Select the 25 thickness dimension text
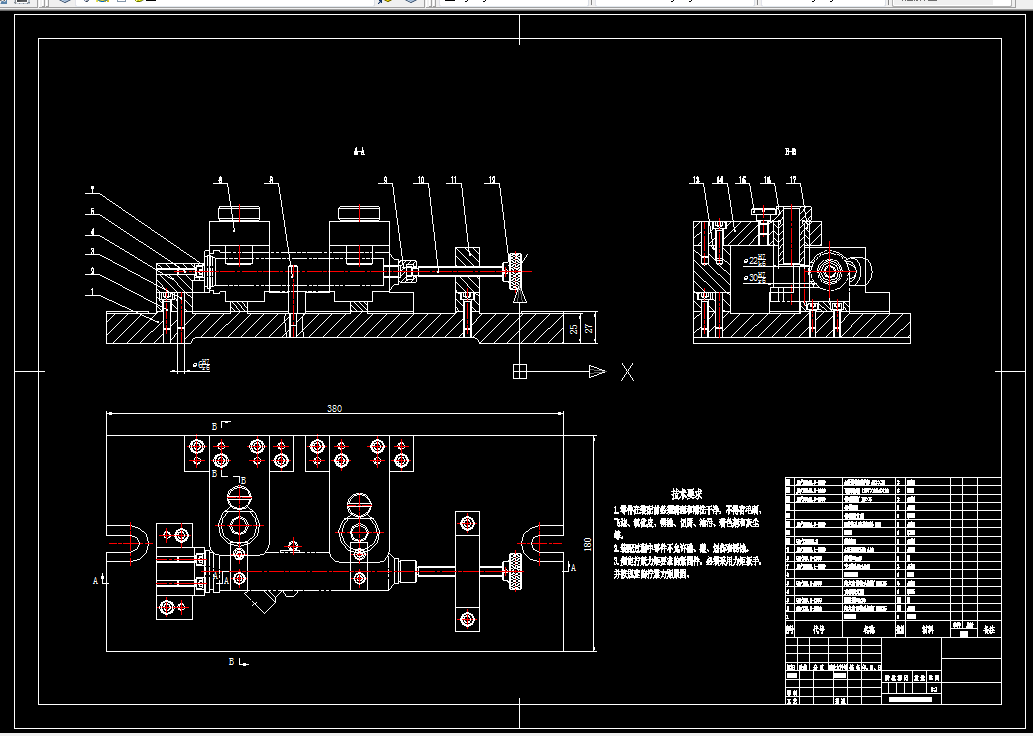Image resolution: width=1033 pixels, height=736 pixels. point(574,328)
